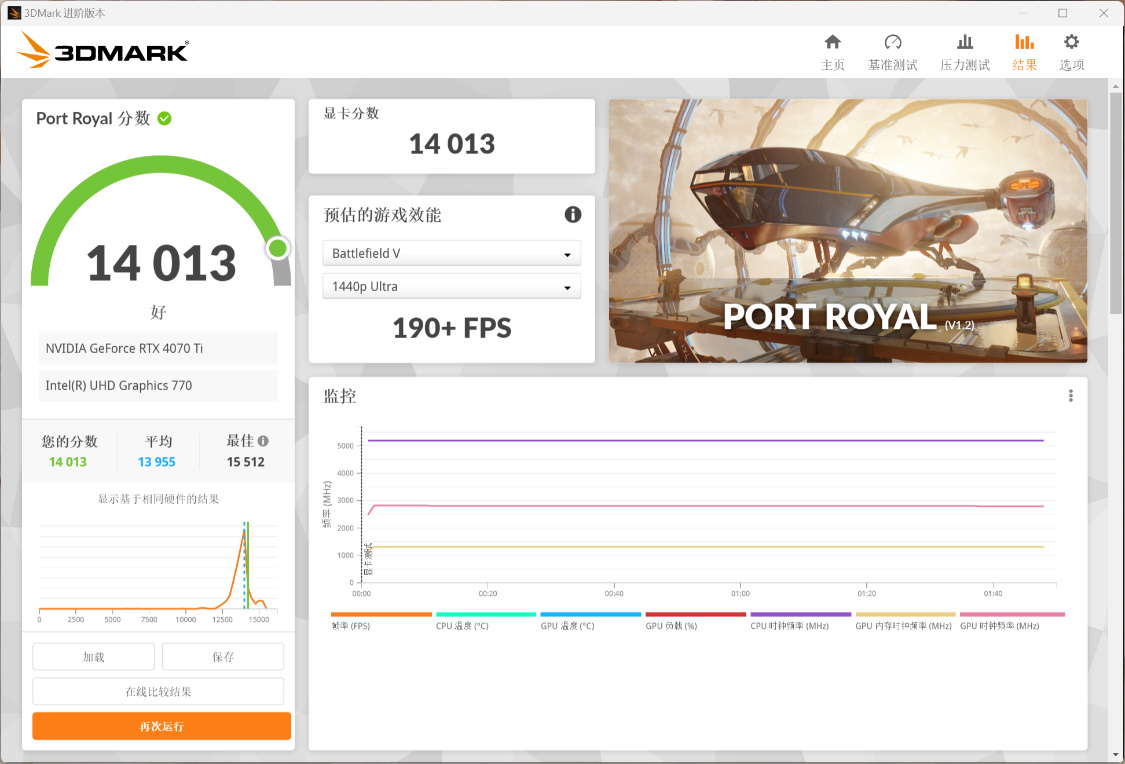Image resolution: width=1125 pixels, height=764 pixels.
Task: Click the 3DMark title bar app icon
Action: pyautogui.click(x=14, y=13)
